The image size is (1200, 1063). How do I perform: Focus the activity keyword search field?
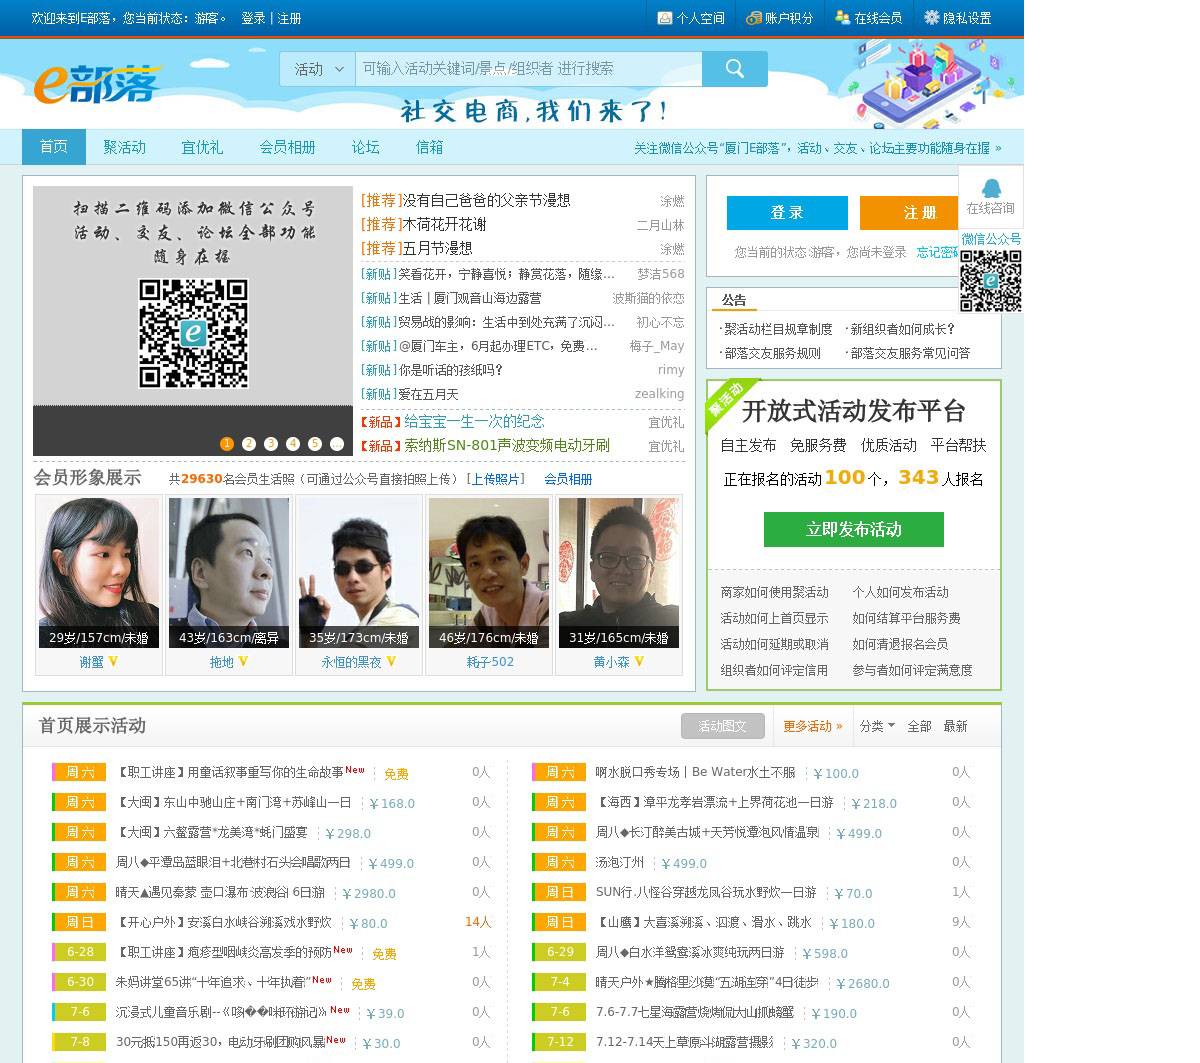click(x=528, y=69)
